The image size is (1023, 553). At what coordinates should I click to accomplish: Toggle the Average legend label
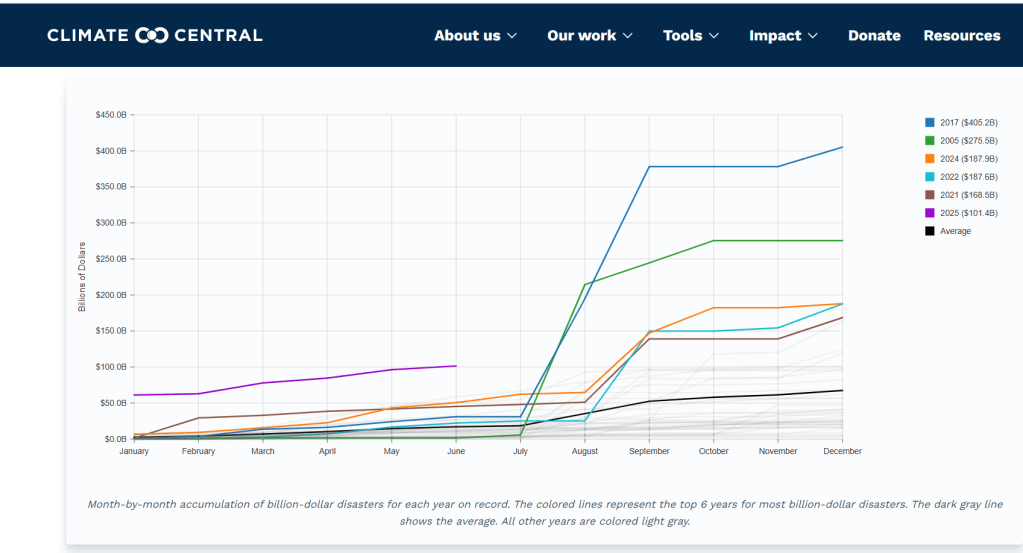(x=955, y=231)
